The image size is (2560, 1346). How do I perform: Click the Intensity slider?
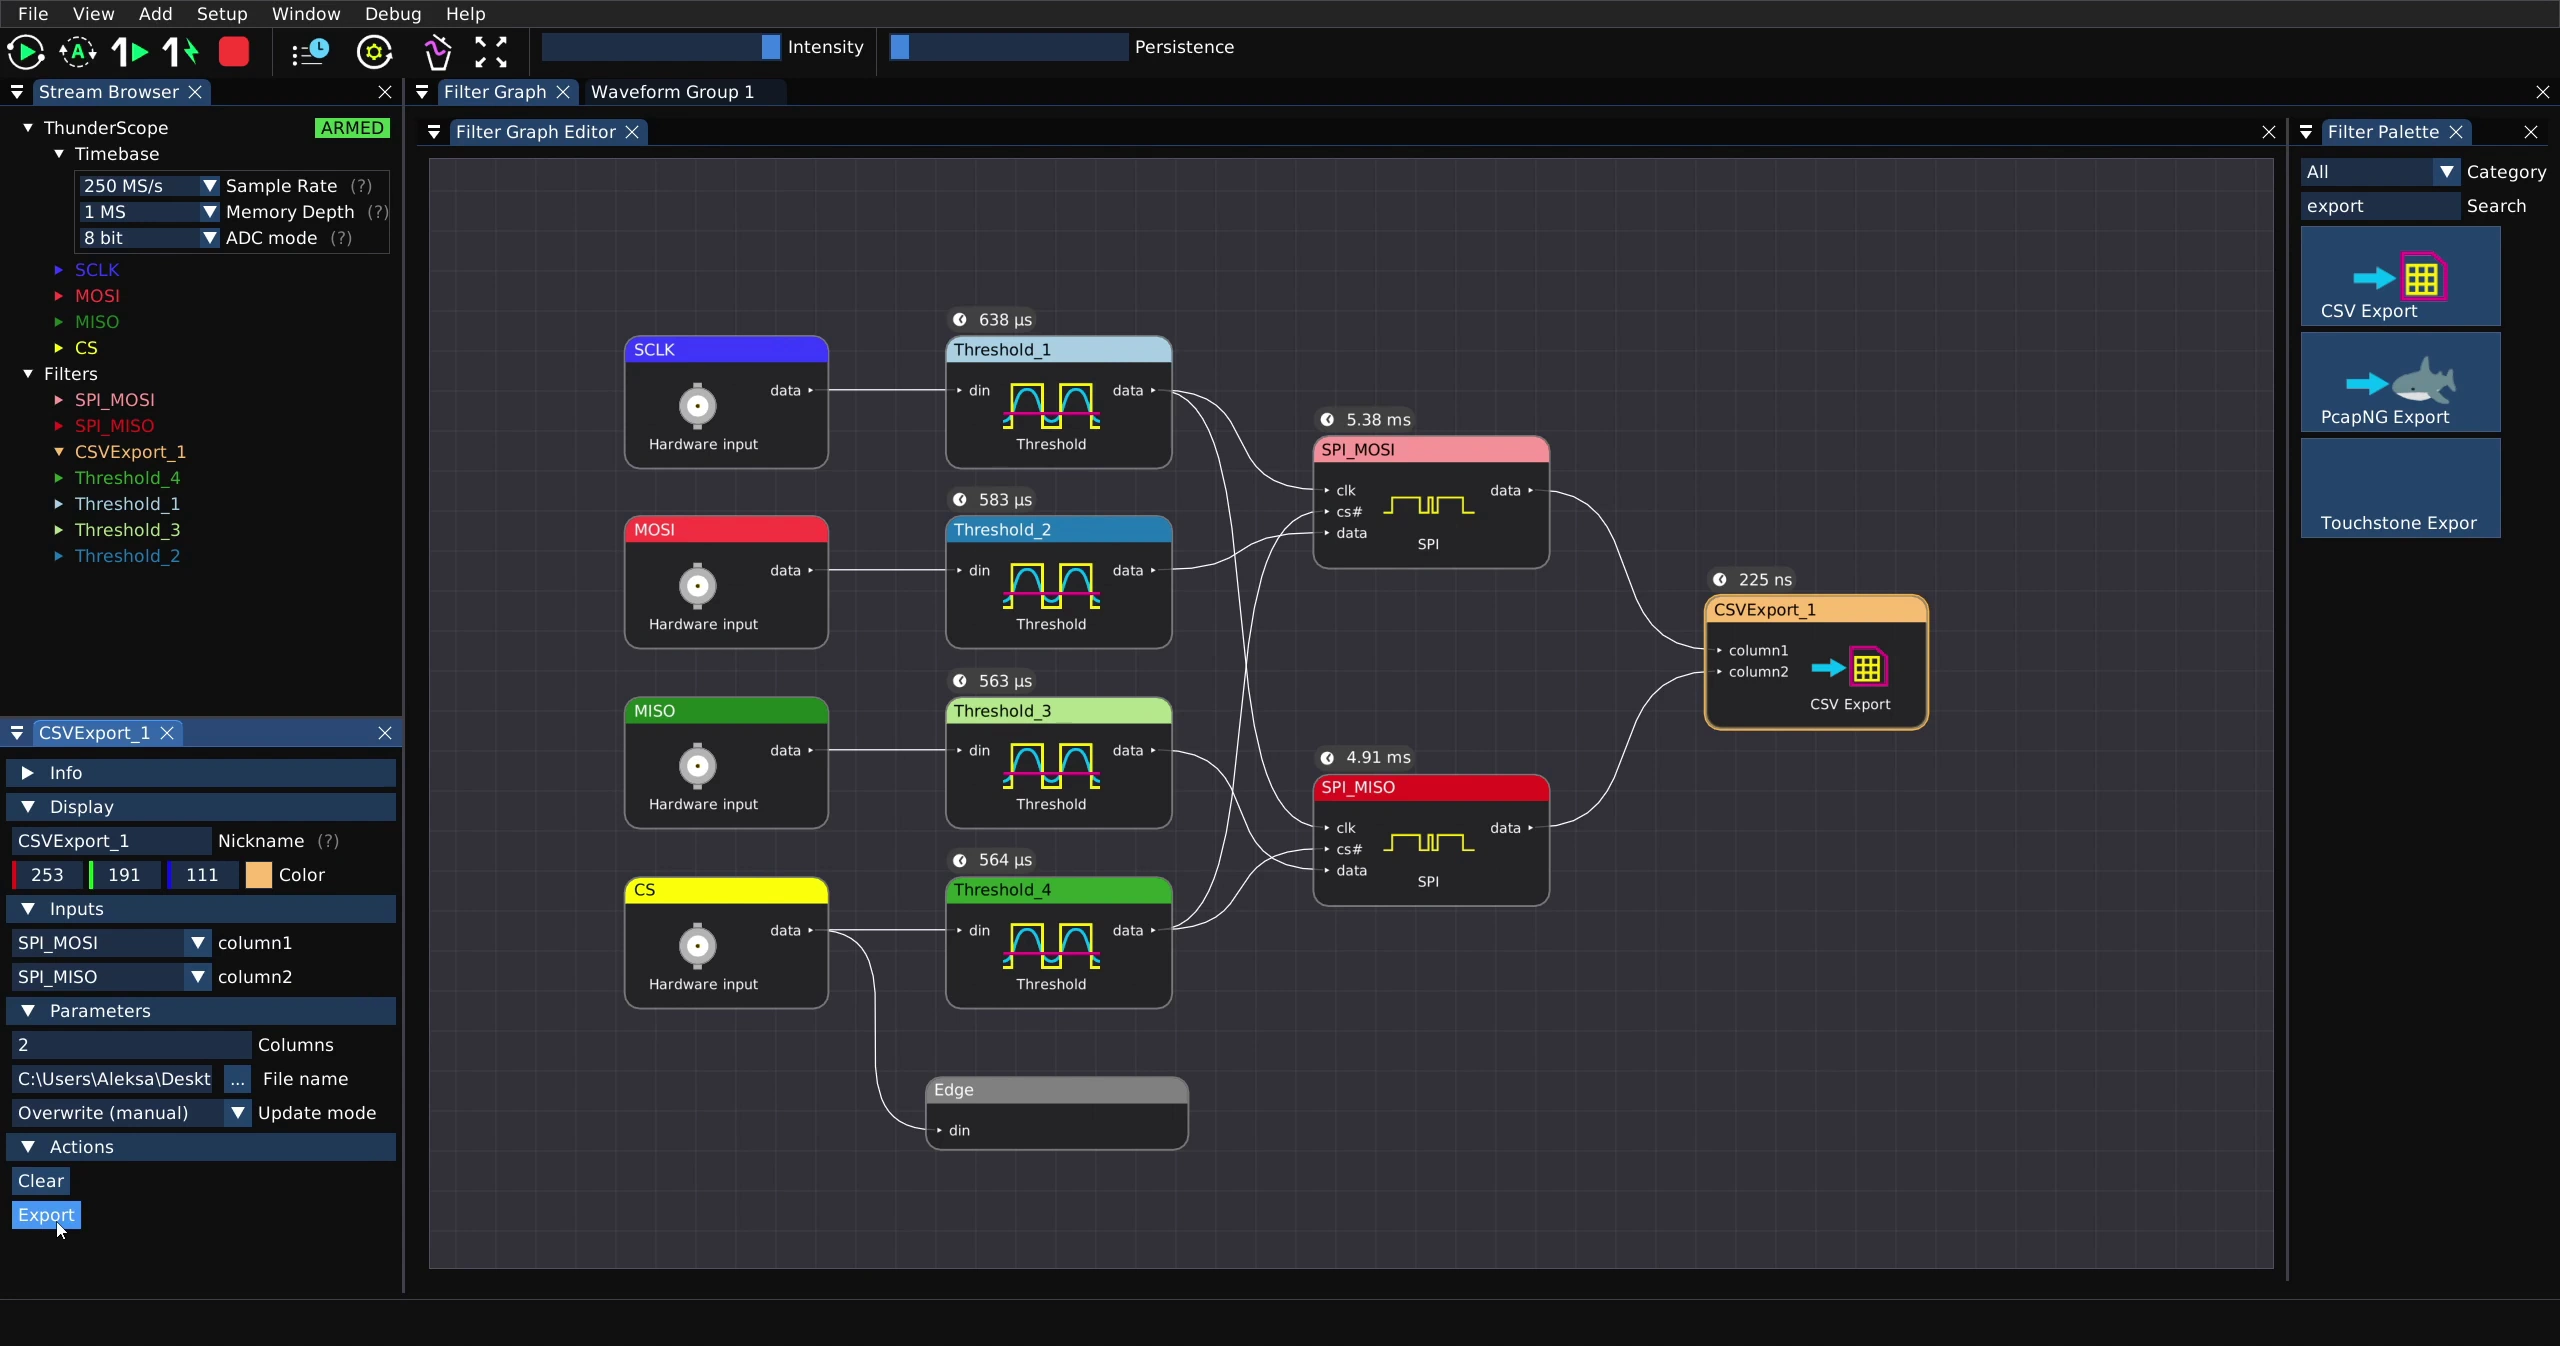click(x=661, y=47)
